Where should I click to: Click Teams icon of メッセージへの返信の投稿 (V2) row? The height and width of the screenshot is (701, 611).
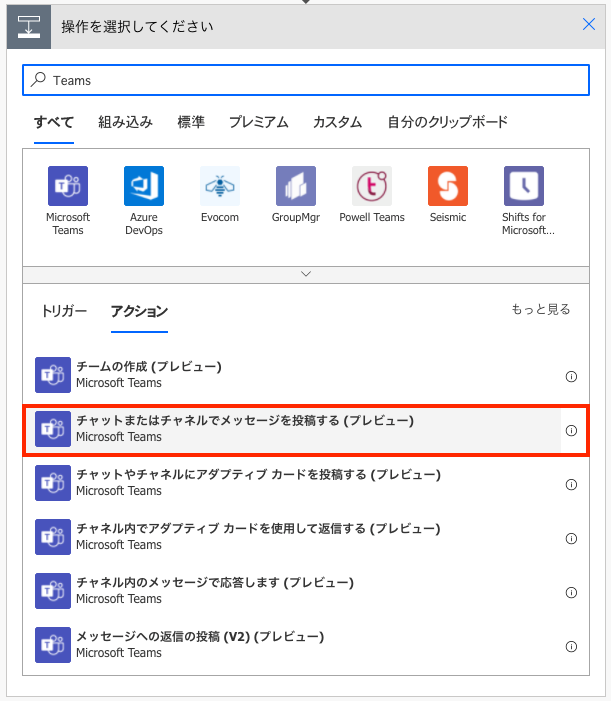(x=53, y=645)
